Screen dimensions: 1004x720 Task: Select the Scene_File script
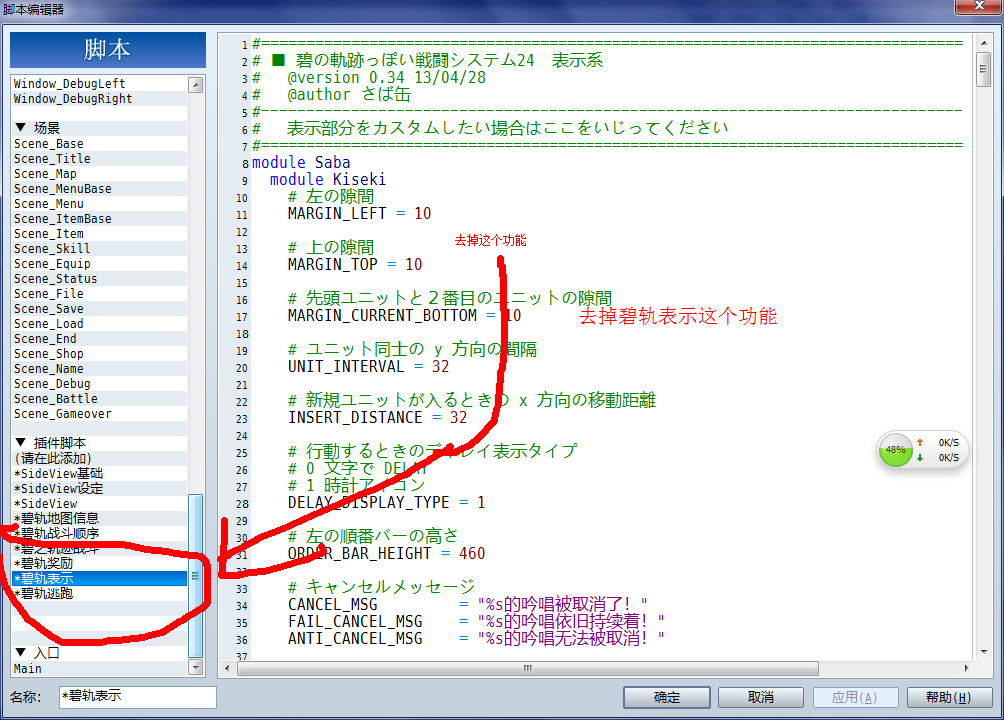point(99,293)
